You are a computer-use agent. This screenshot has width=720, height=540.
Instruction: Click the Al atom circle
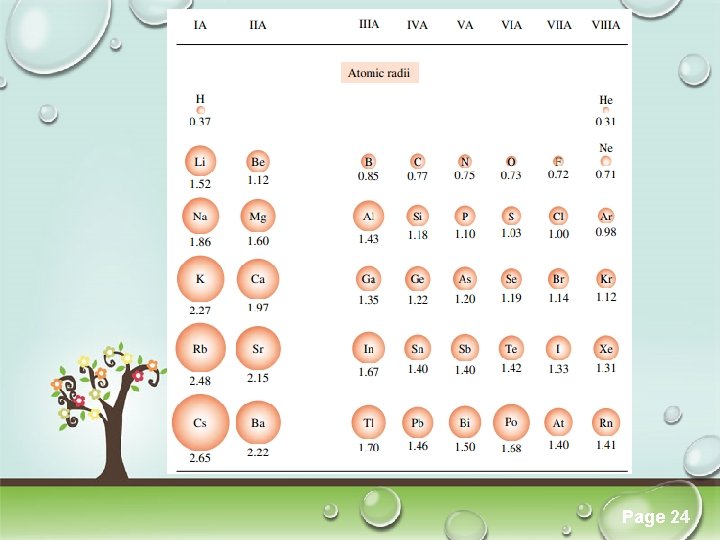[368, 216]
